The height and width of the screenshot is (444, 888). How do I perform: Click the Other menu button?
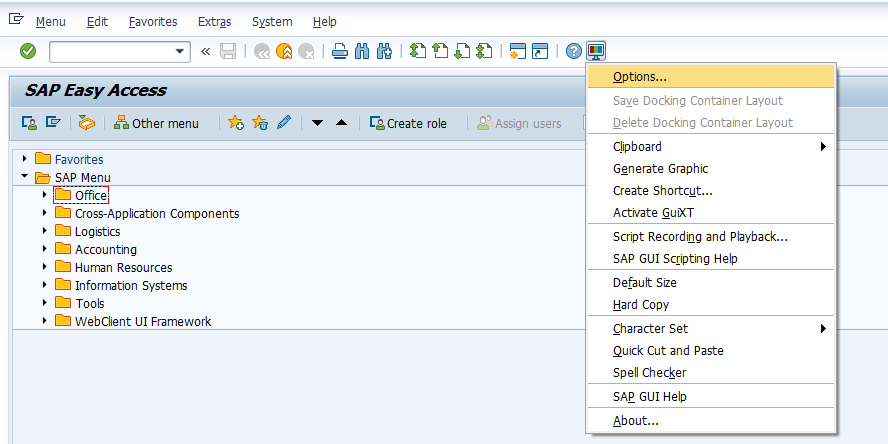156,123
